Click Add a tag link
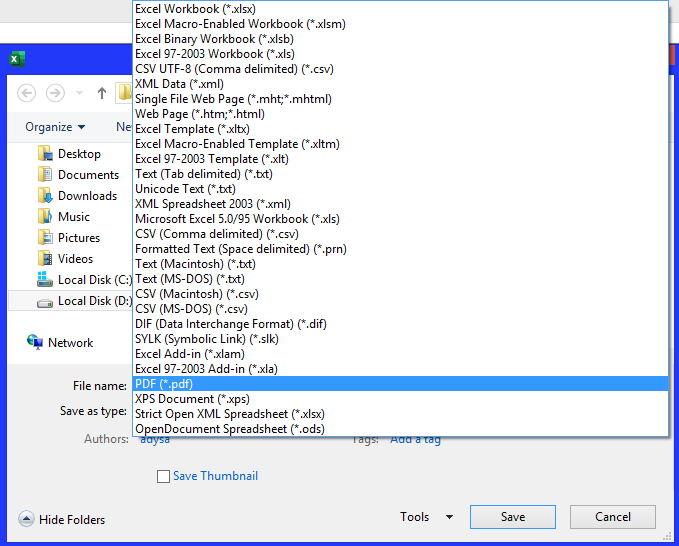The height and width of the screenshot is (546, 679). tap(415, 439)
